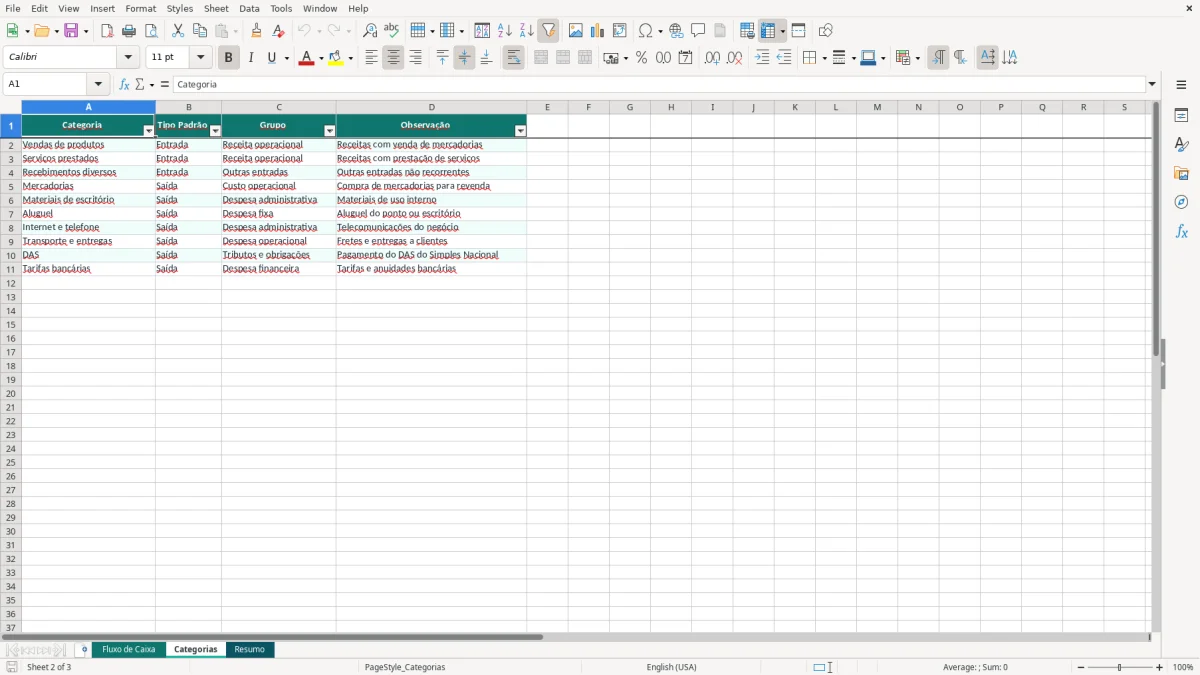
Task: Open the Format menu
Action: coord(141,8)
